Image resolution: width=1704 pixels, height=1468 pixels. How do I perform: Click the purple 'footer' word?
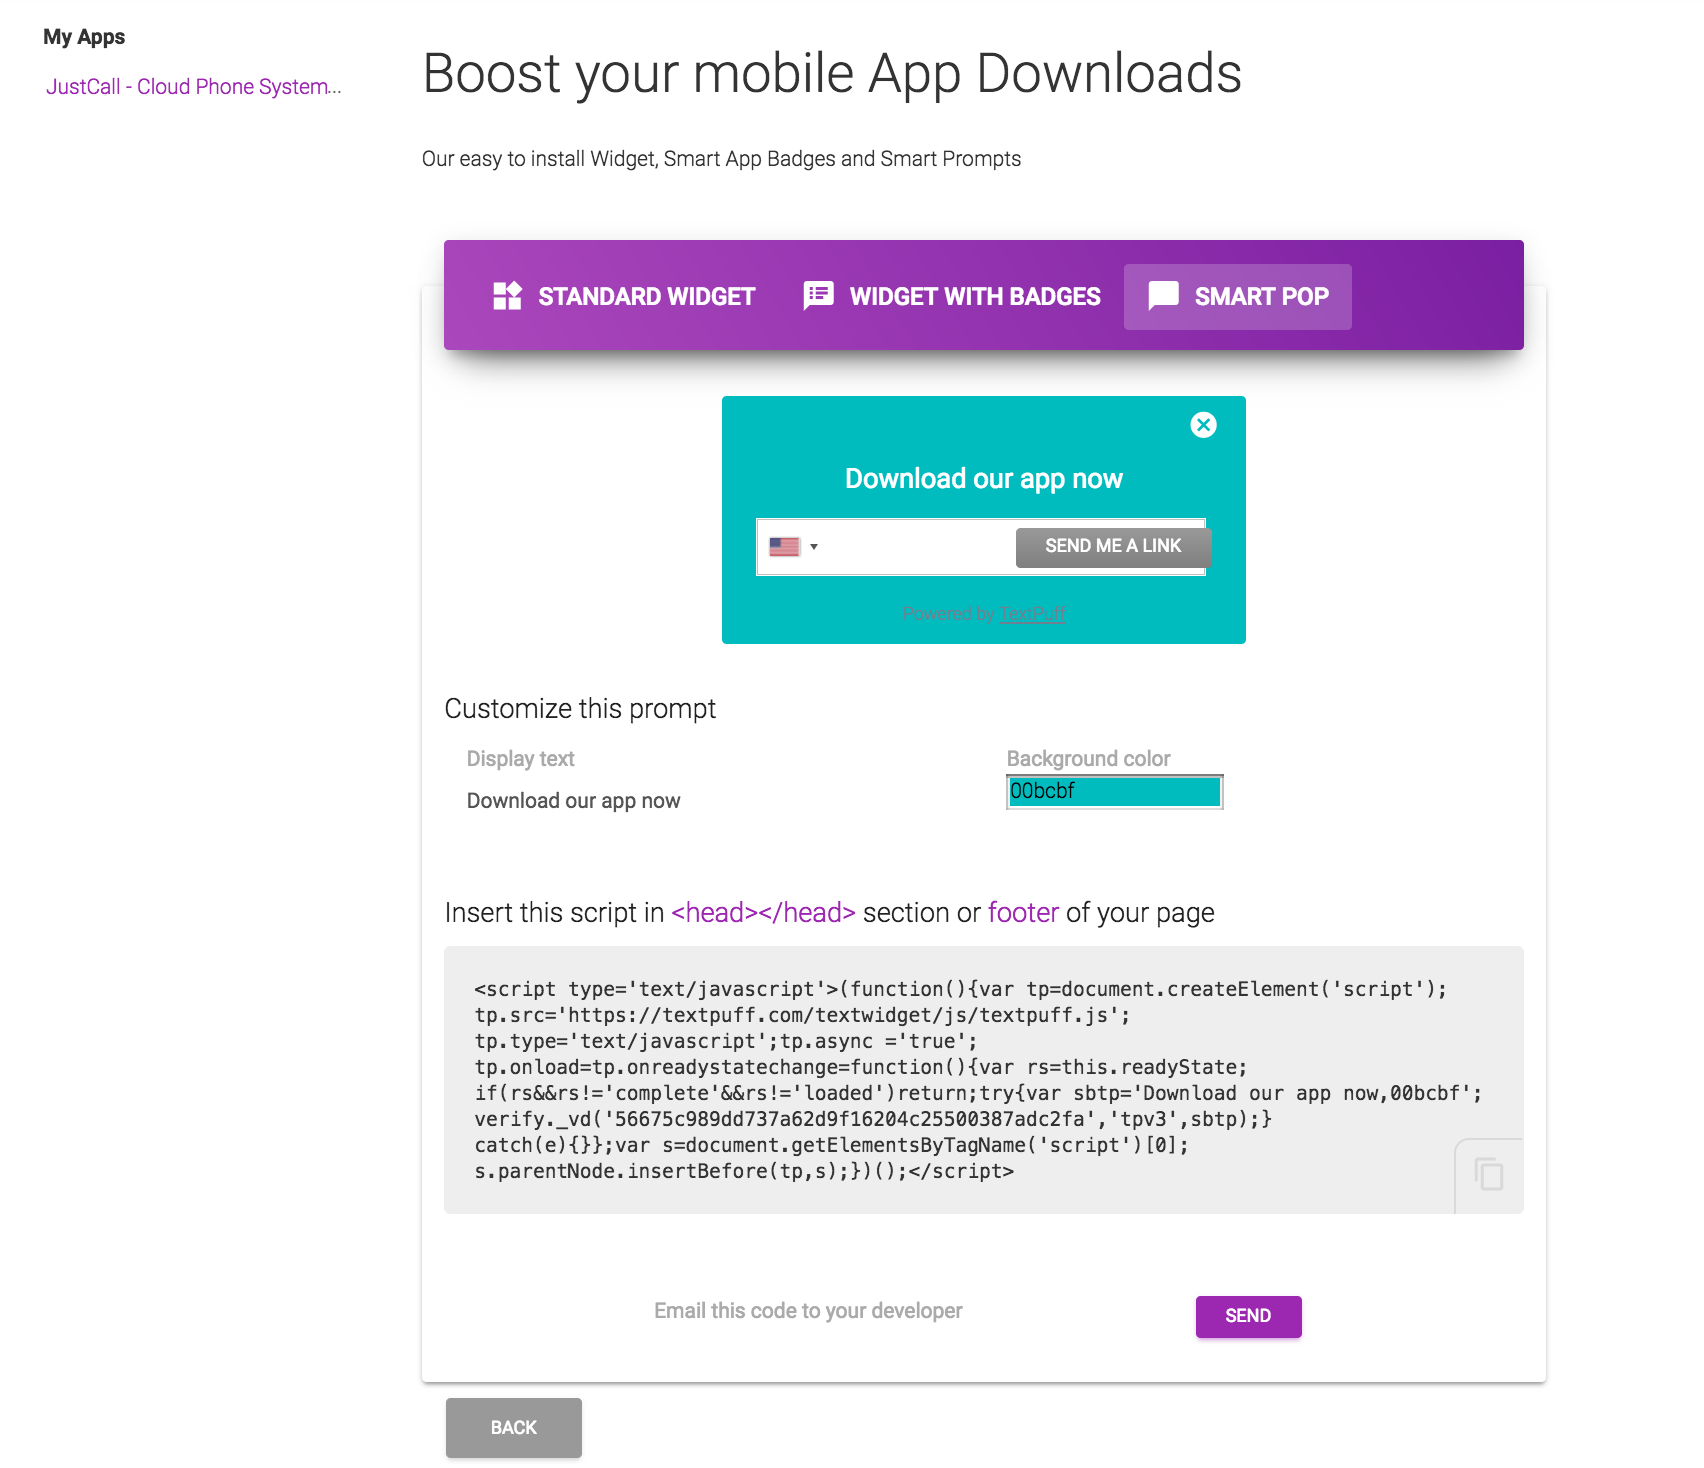(x=1023, y=913)
